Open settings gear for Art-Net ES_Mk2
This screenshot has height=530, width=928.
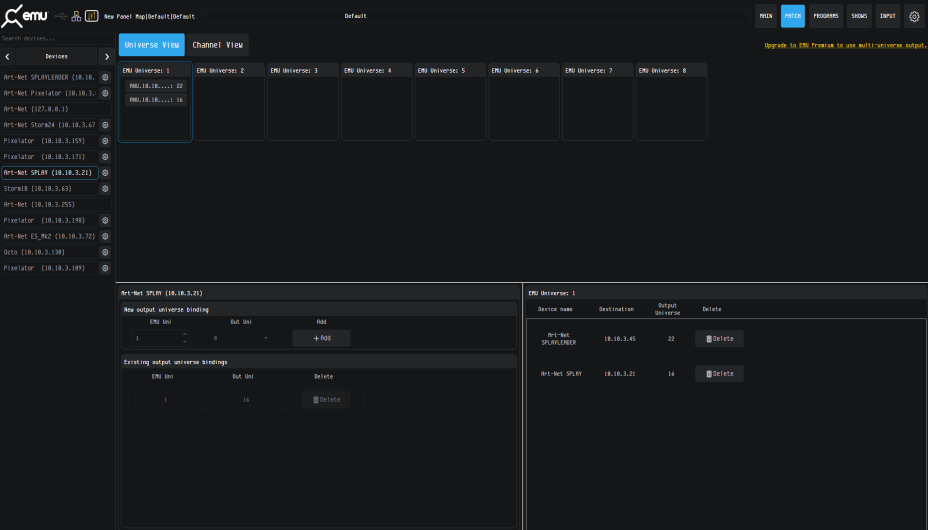(105, 236)
